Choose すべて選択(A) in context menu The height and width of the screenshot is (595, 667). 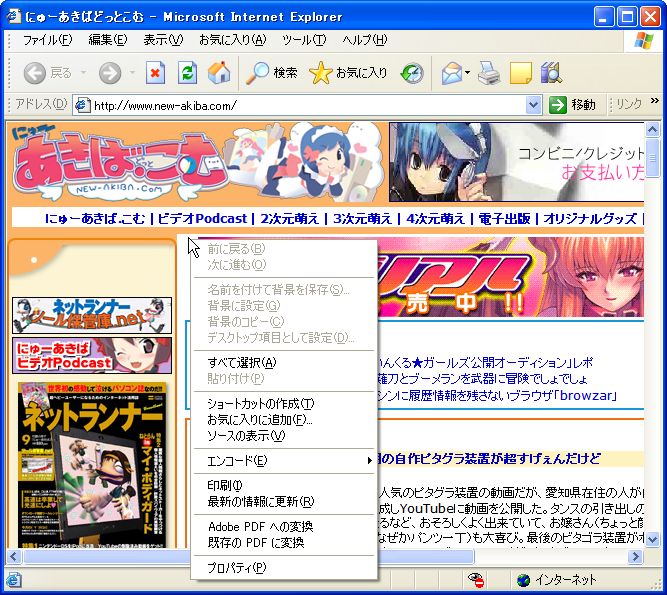(284, 363)
